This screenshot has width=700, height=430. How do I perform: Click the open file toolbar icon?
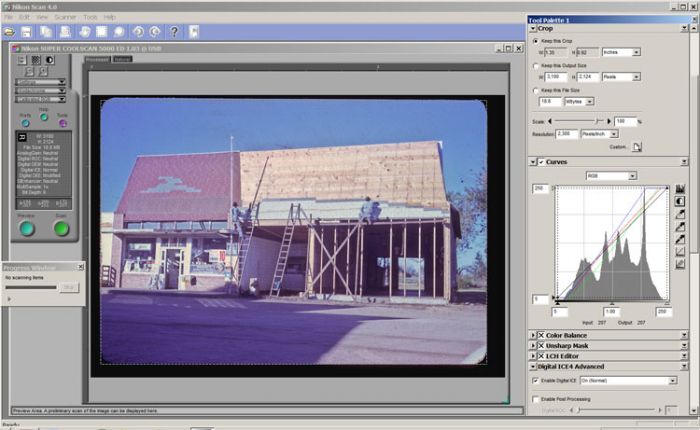[9, 32]
